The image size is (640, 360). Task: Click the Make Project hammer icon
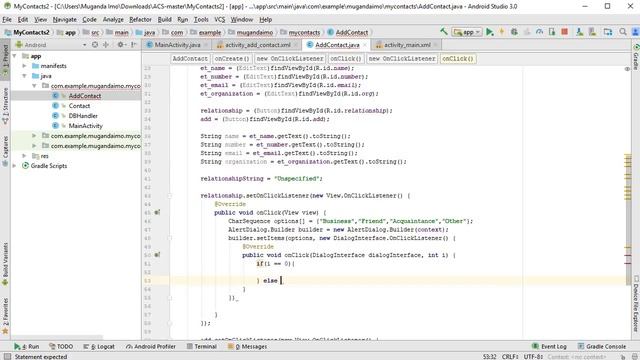[444, 31]
